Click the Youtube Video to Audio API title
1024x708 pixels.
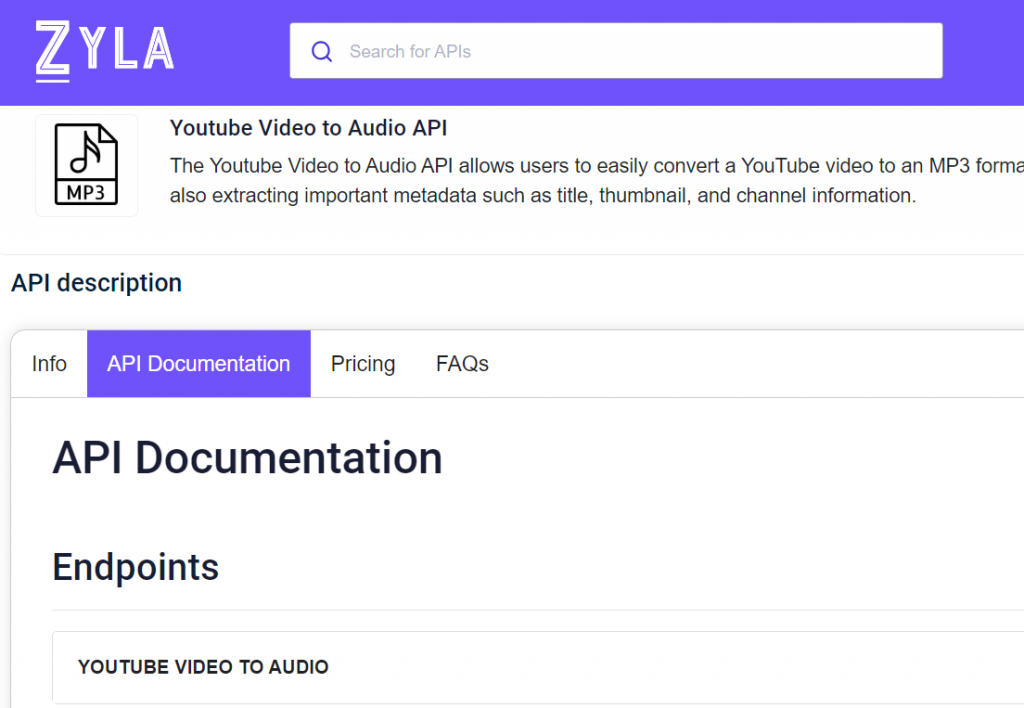(308, 128)
